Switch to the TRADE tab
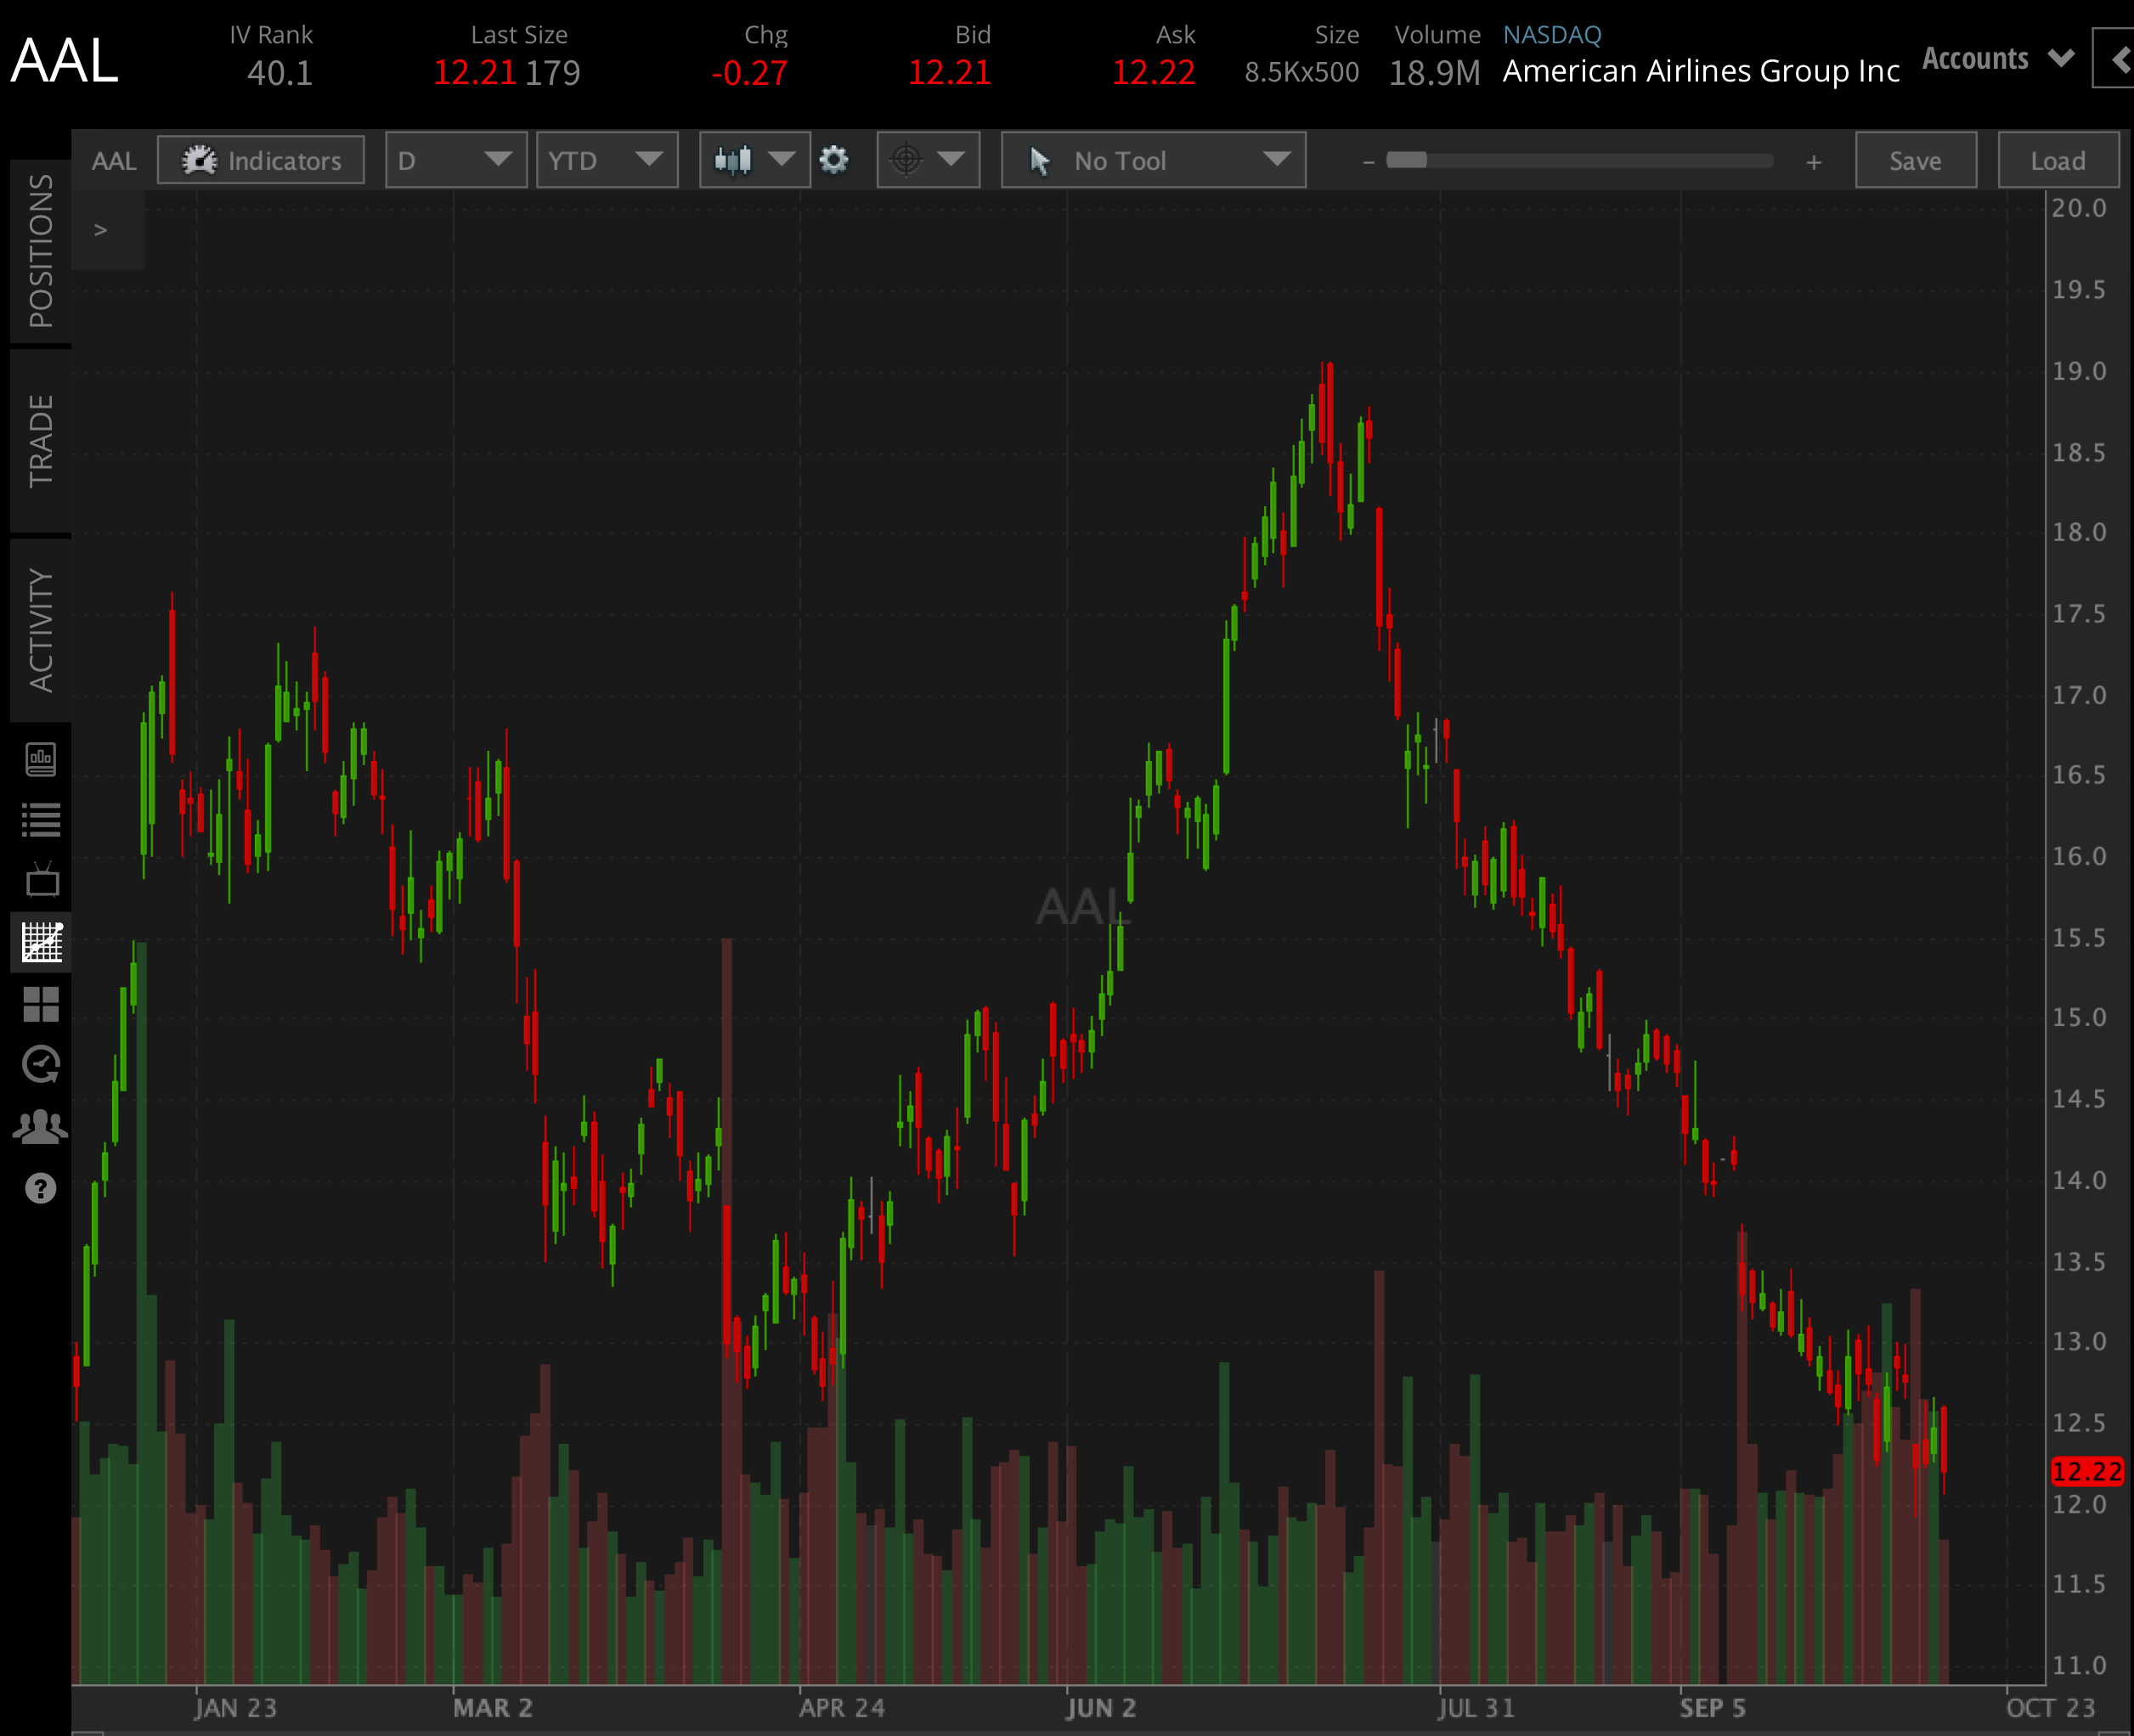This screenshot has width=2134, height=1736. coord(40,441)
